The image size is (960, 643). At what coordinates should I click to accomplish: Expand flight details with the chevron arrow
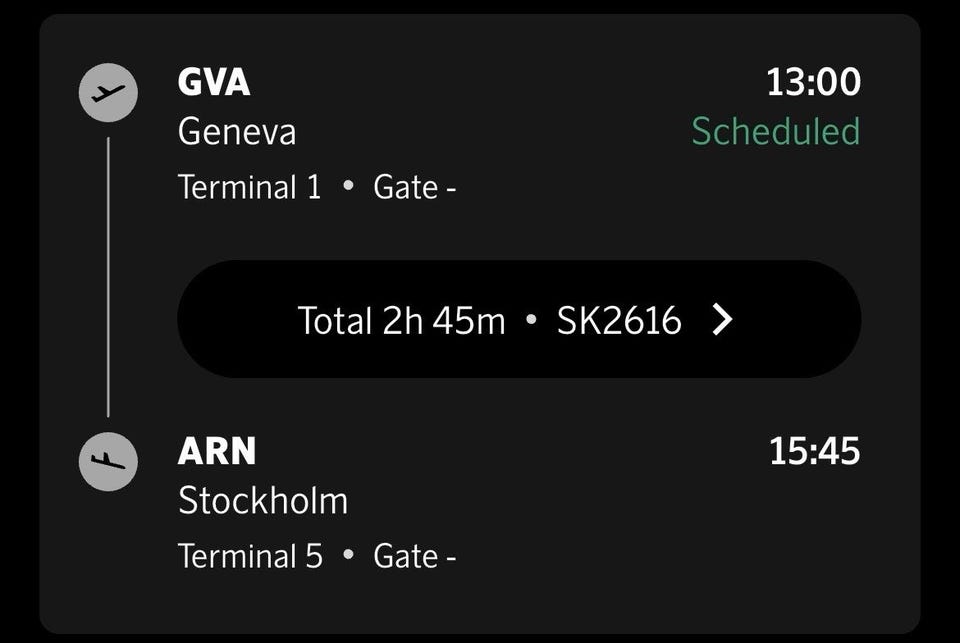click(x=722, y=320)
